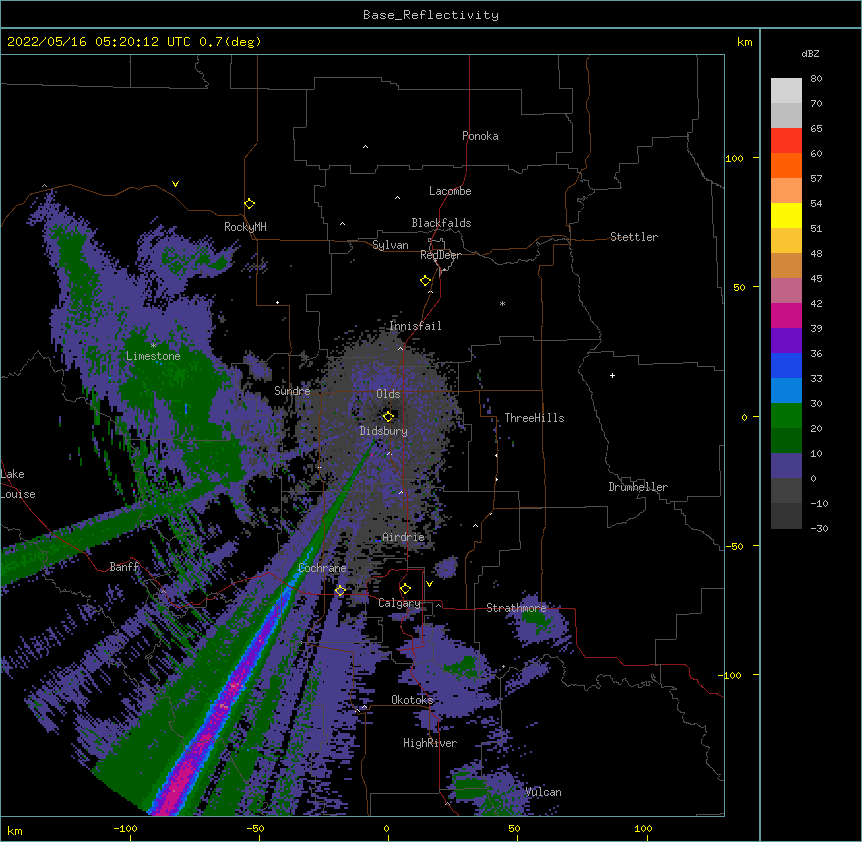The width and height of the screenshot is (862, 842).
Task: Select the 42 dBZ magenta swatch
Action: tap(786, 315)
